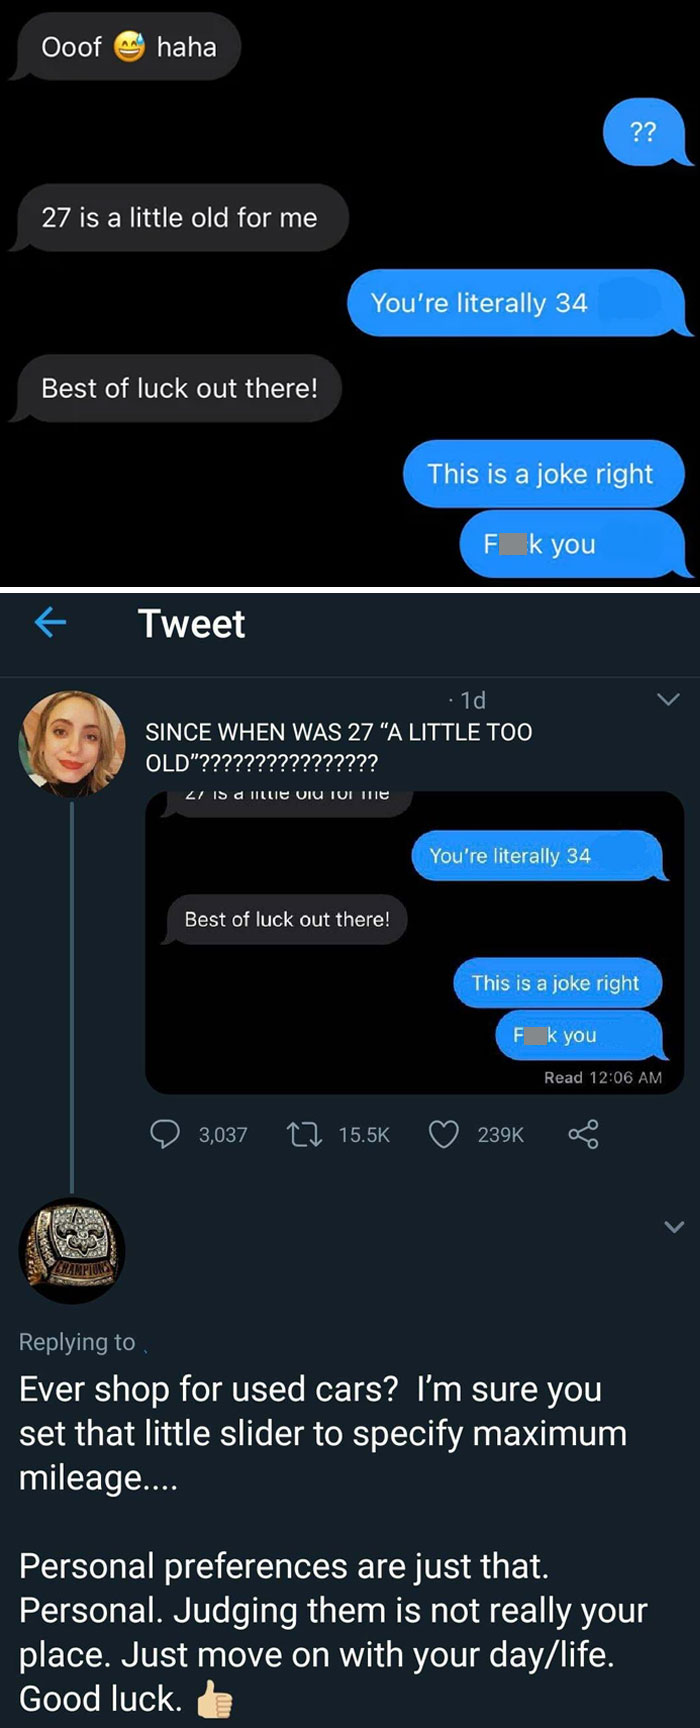Open the embedded chat screenshot in tweet
The image size is (700, 1728).
pyautogui.click(x=414, y=942)
